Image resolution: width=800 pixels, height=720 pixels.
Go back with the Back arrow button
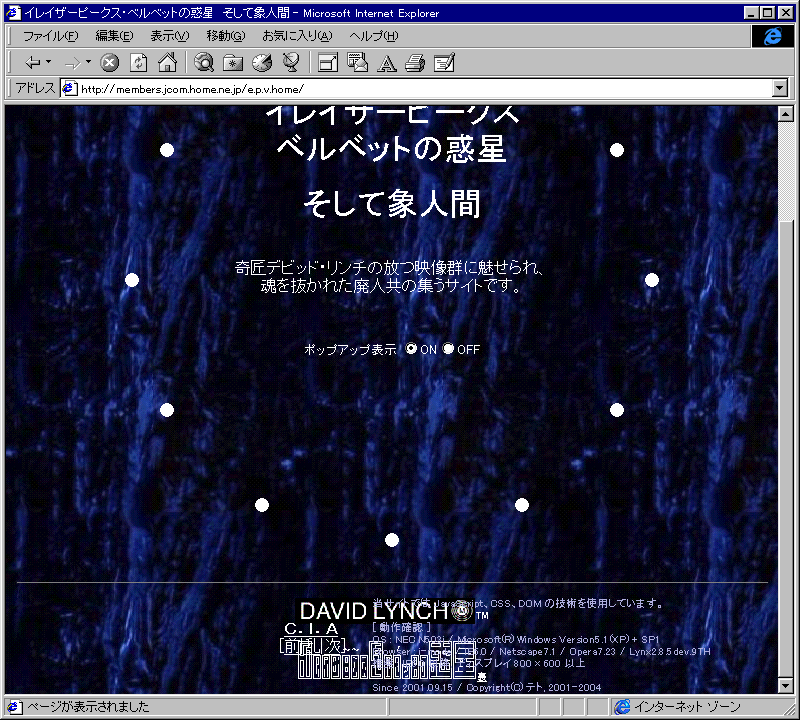[x=33, y=63]
